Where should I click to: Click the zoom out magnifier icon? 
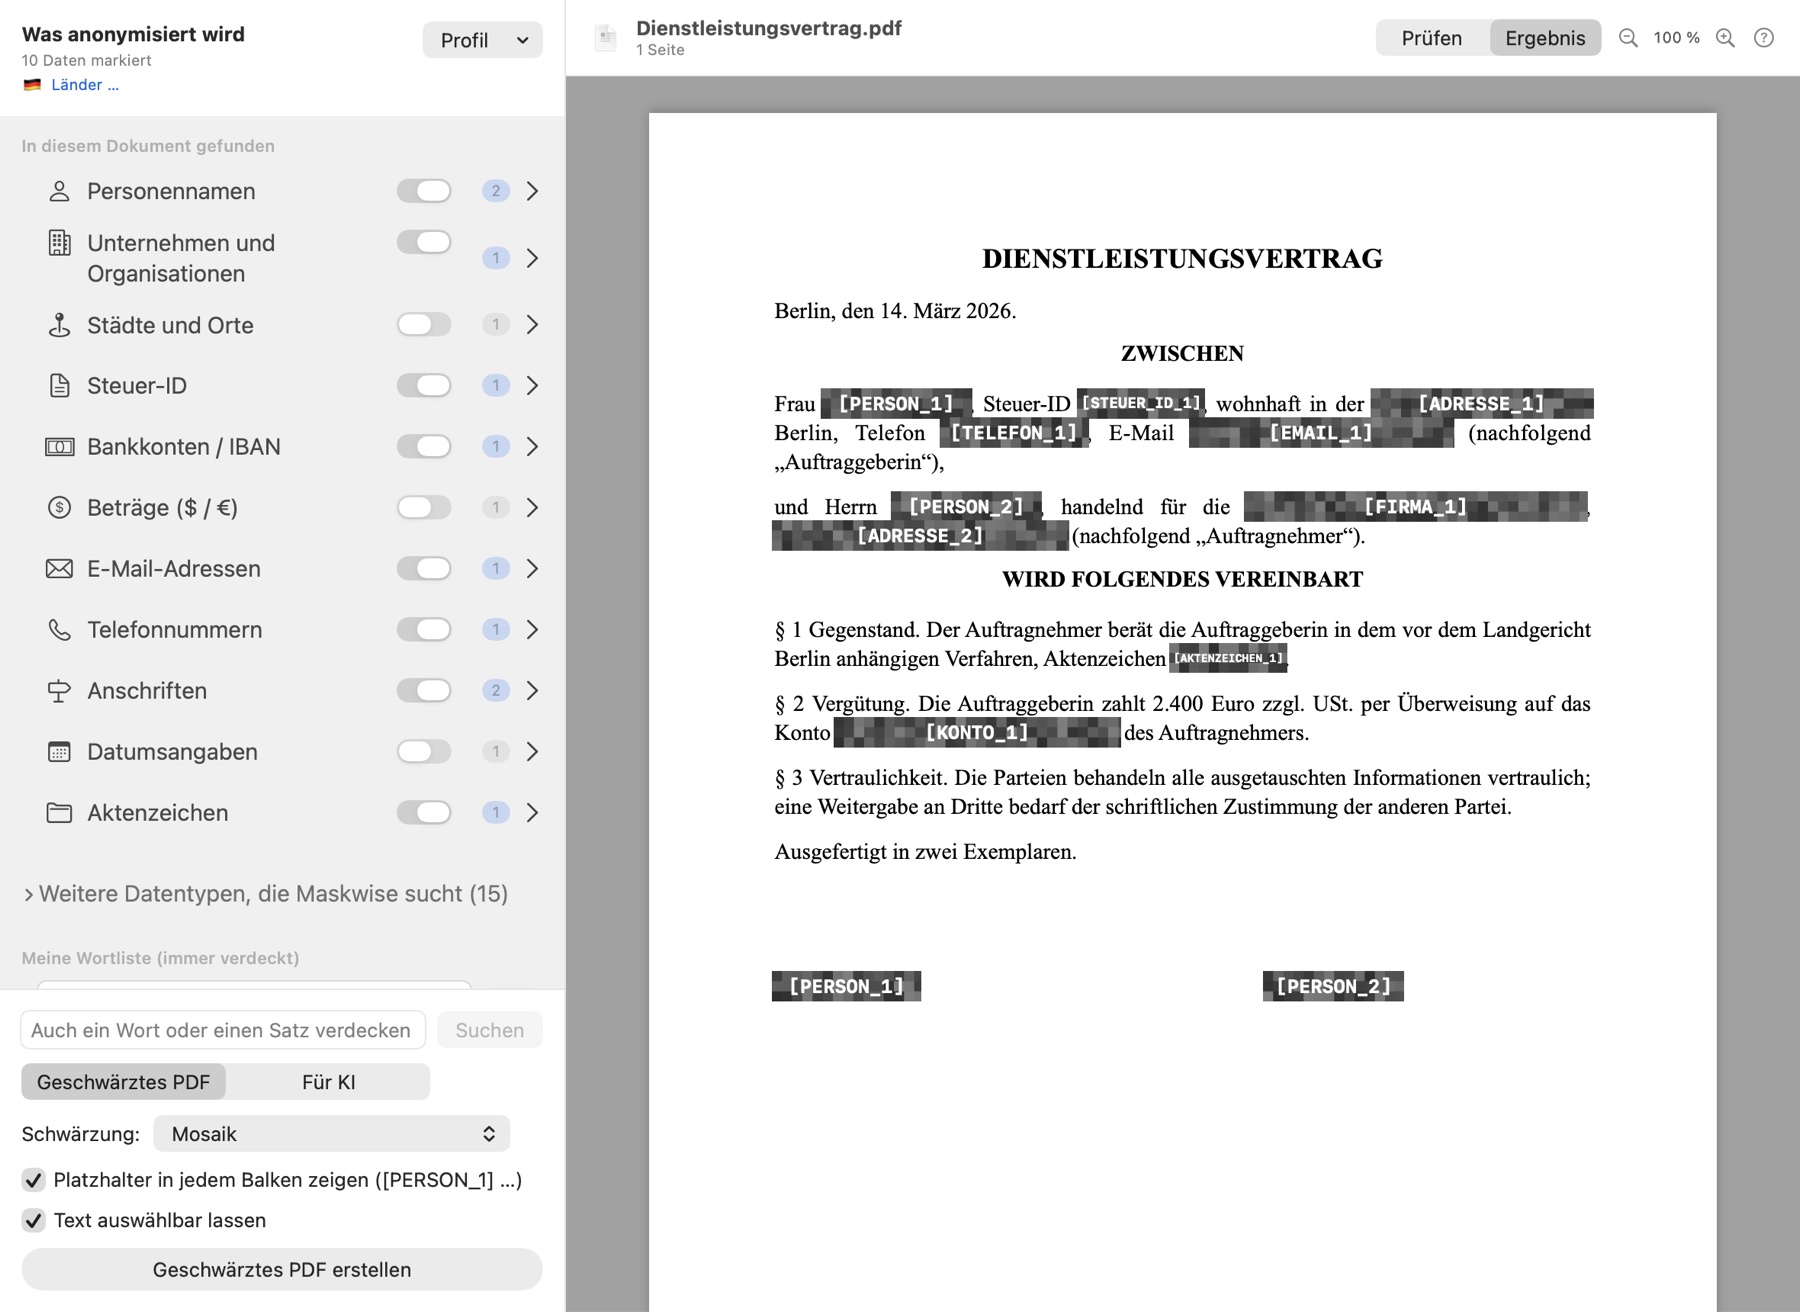[x=1628, y=38]
